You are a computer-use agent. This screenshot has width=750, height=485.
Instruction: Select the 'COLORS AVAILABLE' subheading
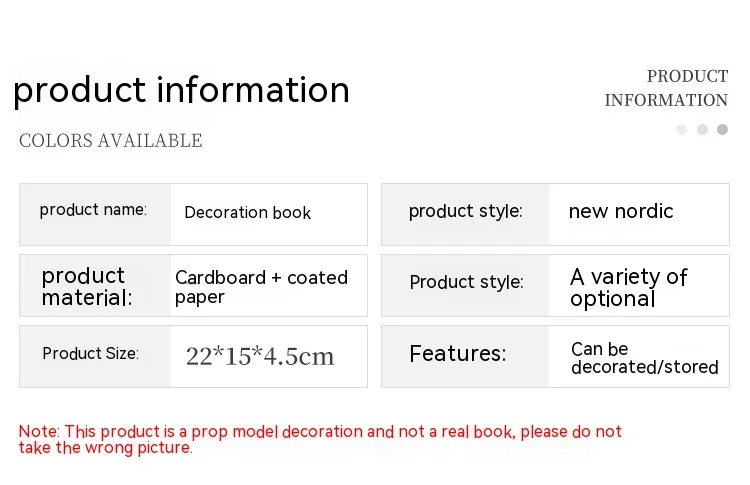click(110, 141)
